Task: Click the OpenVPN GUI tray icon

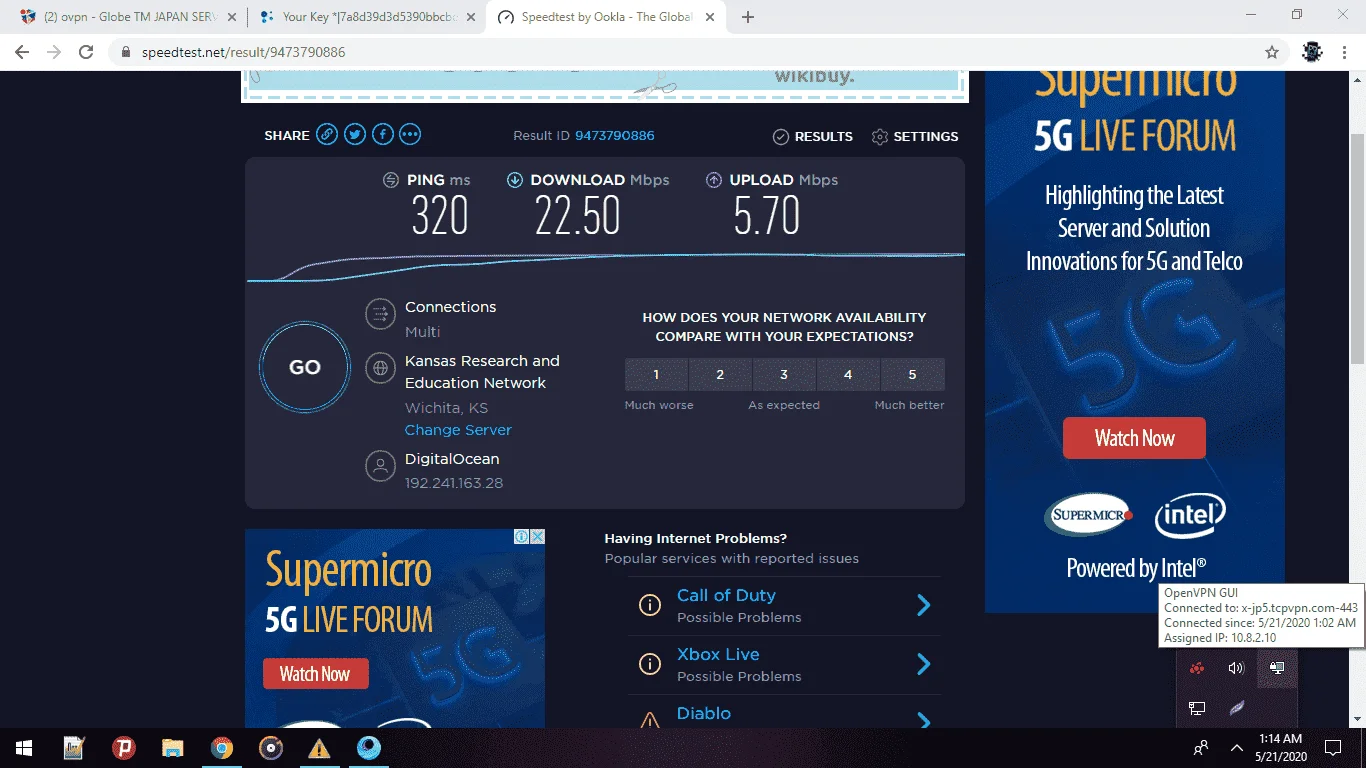Action: (x=1277, y=668)
